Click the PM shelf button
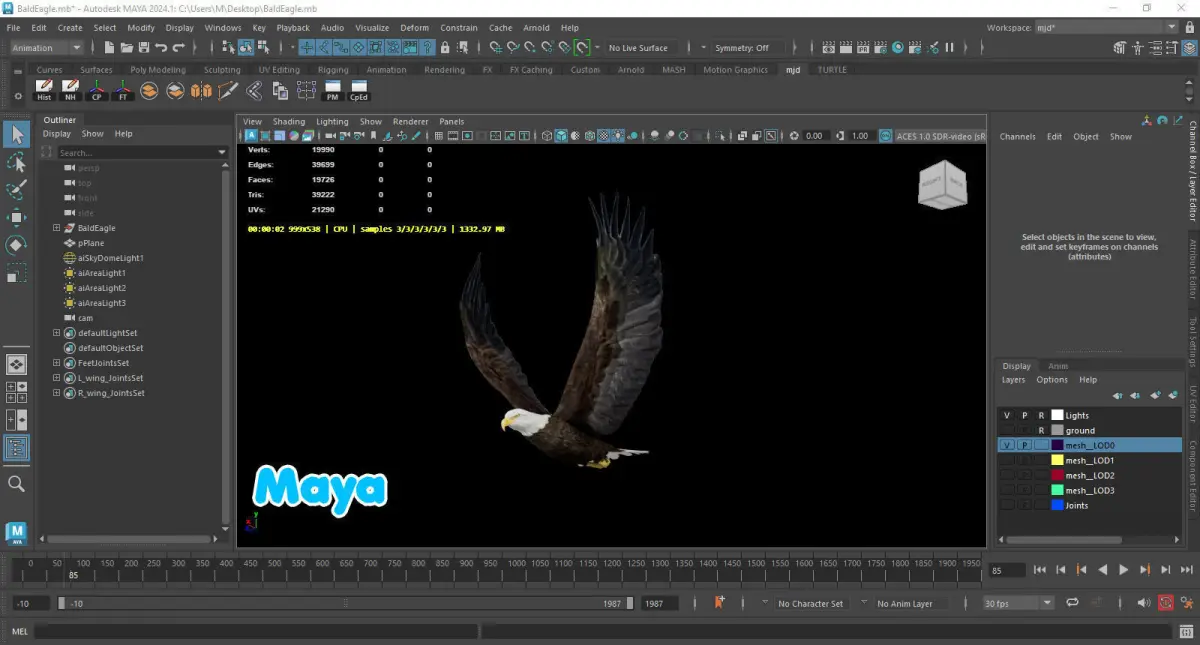The width and height of the screenshot is (1200, 645). (333, 91)
